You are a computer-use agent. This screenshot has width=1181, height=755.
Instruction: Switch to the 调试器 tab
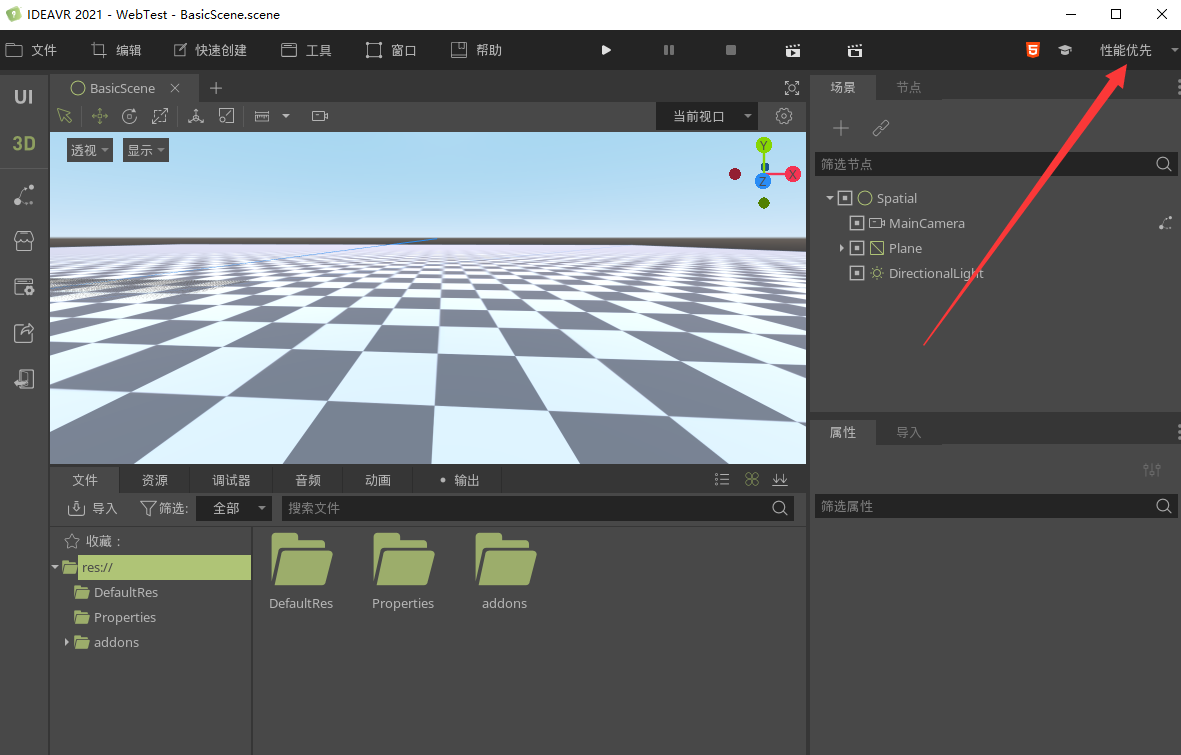tap(230, 480)
